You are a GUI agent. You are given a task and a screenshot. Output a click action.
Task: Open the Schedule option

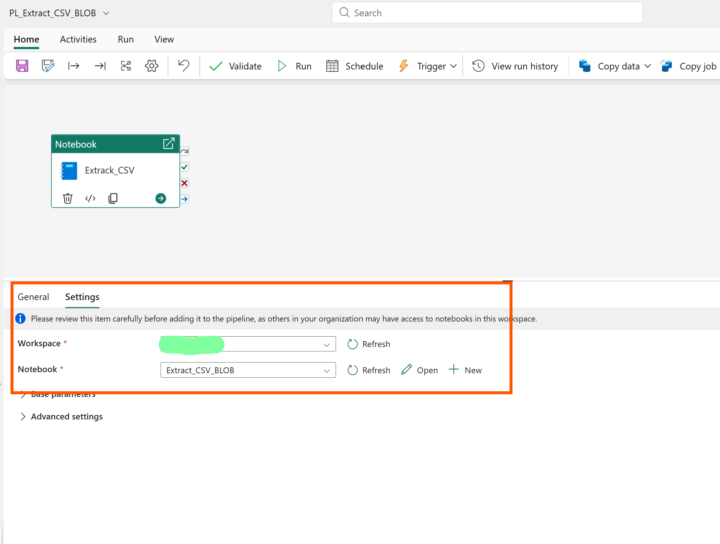354,66
